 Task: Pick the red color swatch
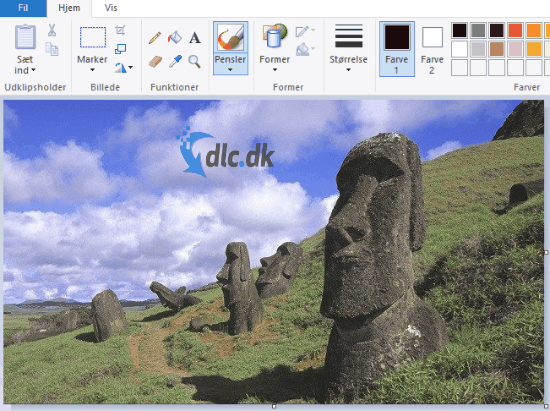[515, 31]
